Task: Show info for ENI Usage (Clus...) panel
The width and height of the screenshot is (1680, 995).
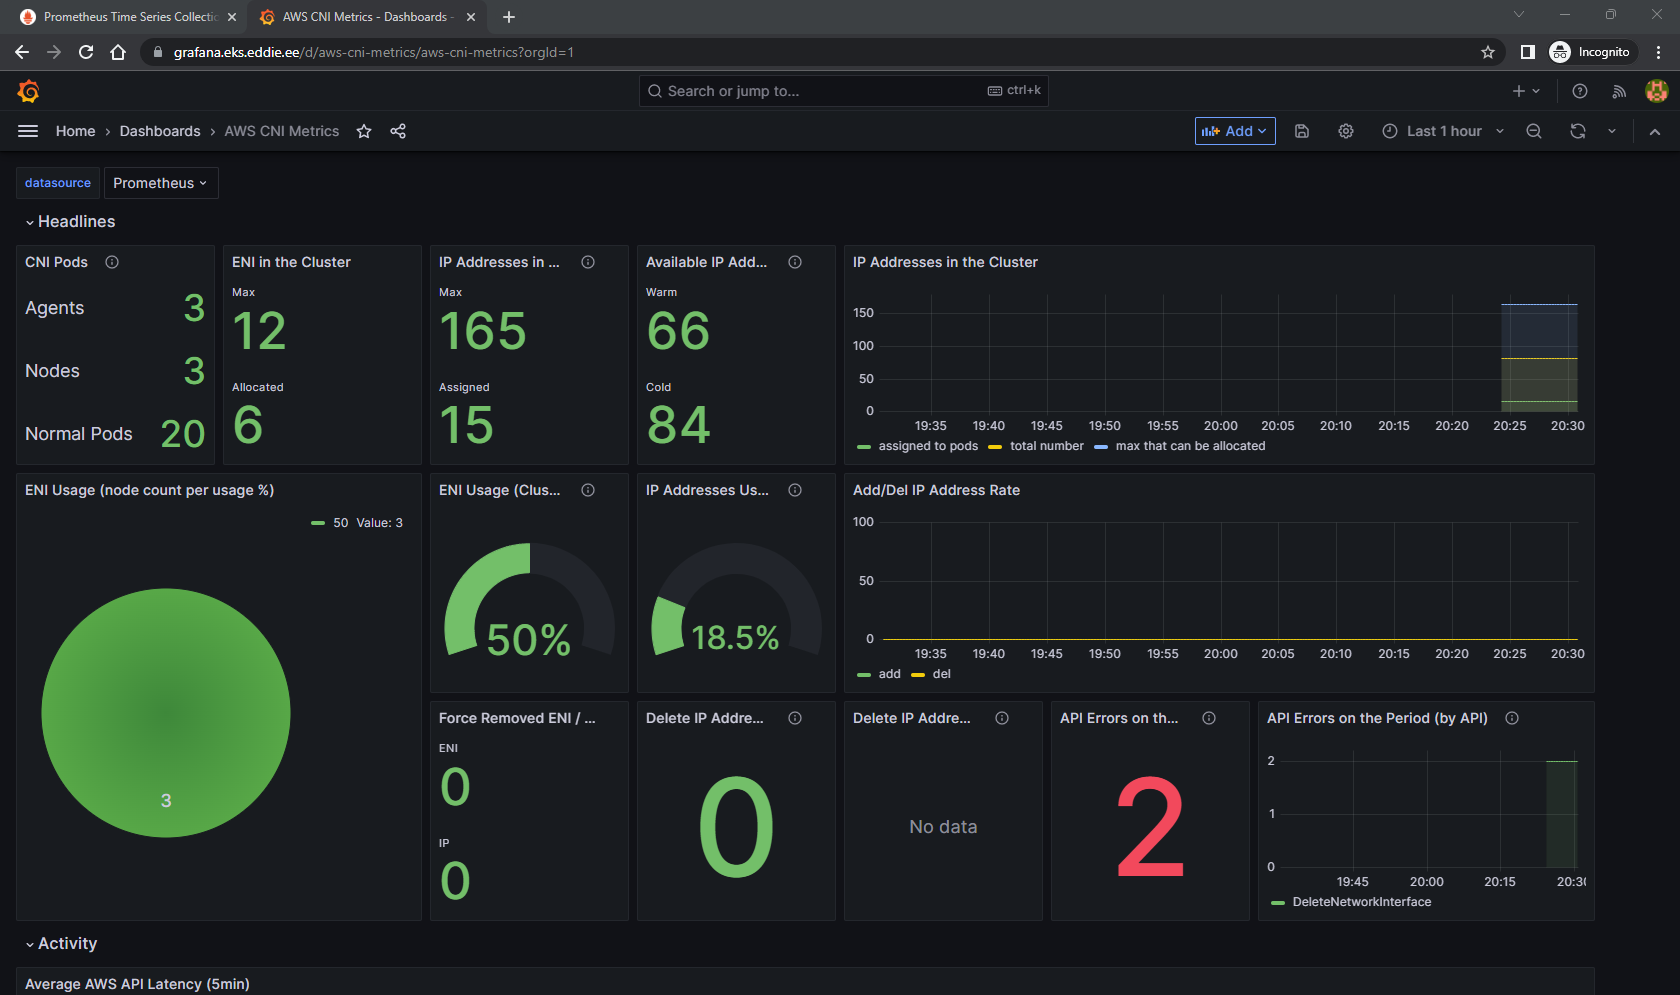Action: (588, 490)
